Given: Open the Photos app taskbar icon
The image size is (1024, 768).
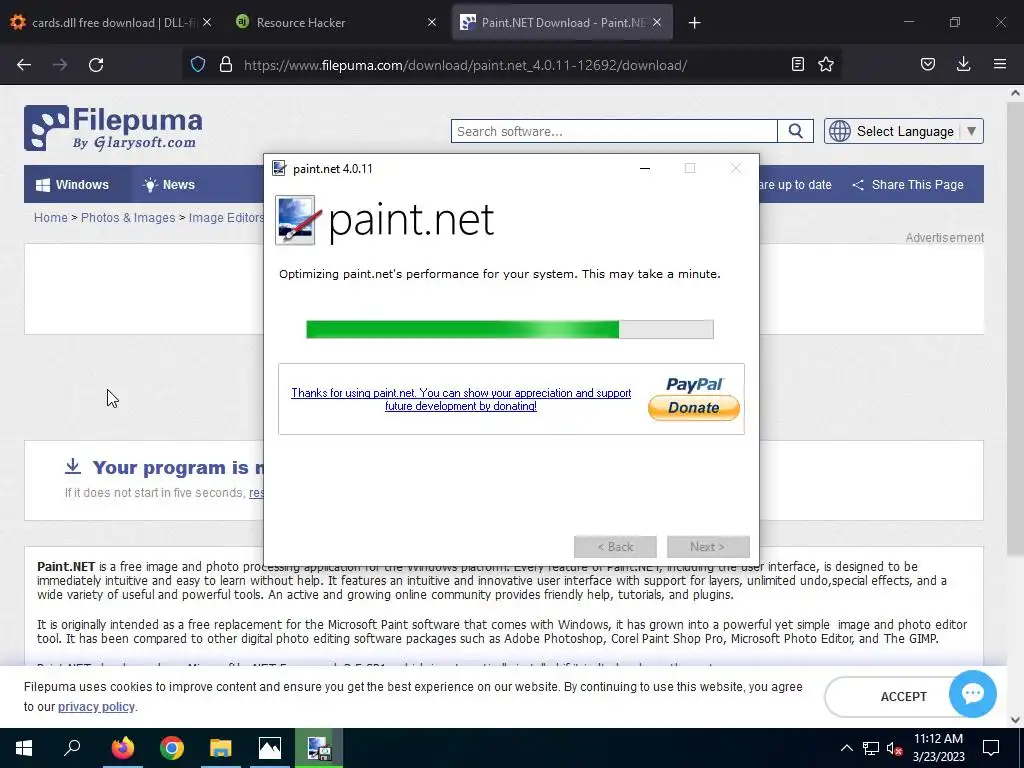Looking at the screenshot, I should point(270,748).
